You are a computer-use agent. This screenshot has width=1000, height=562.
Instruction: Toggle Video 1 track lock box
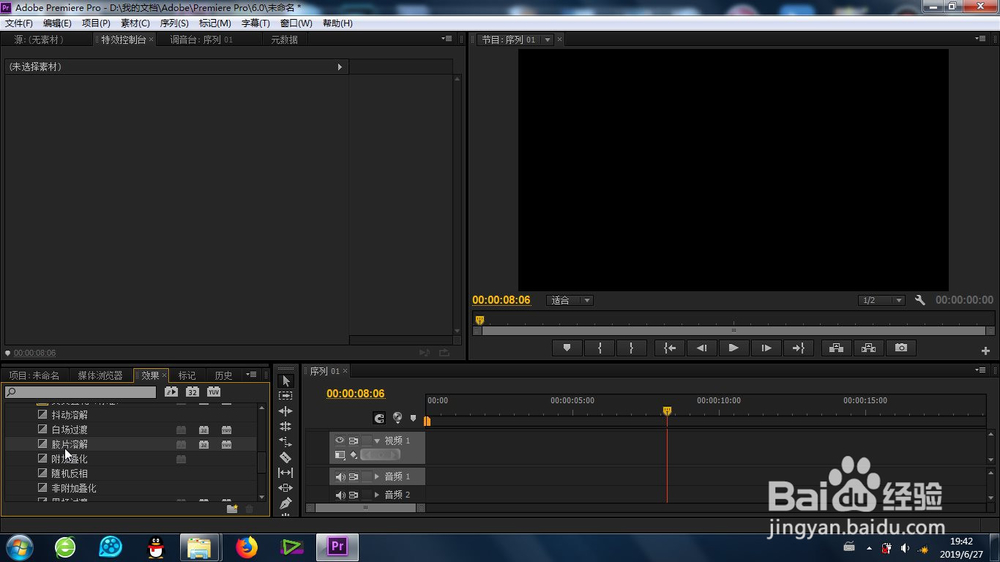point(366,440)
